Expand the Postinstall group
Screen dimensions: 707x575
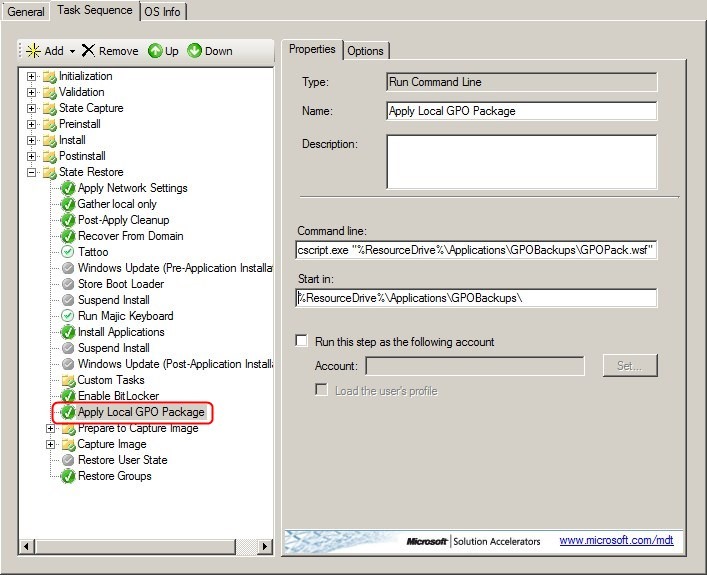(31, 156)
